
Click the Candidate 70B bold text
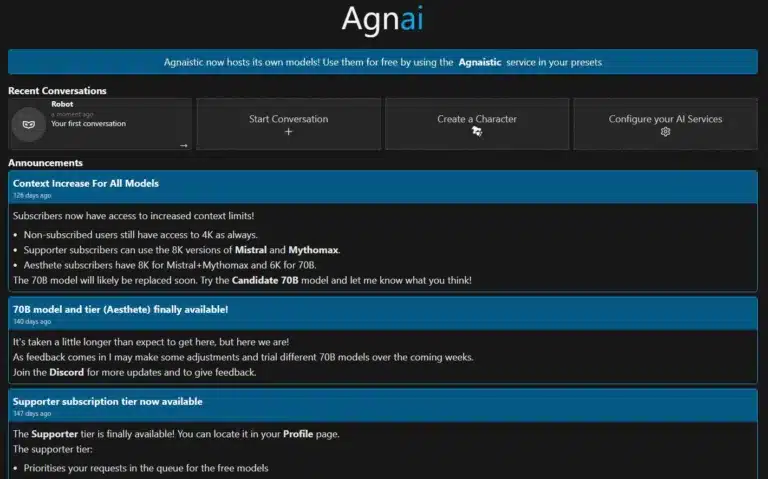pos(265,281)
